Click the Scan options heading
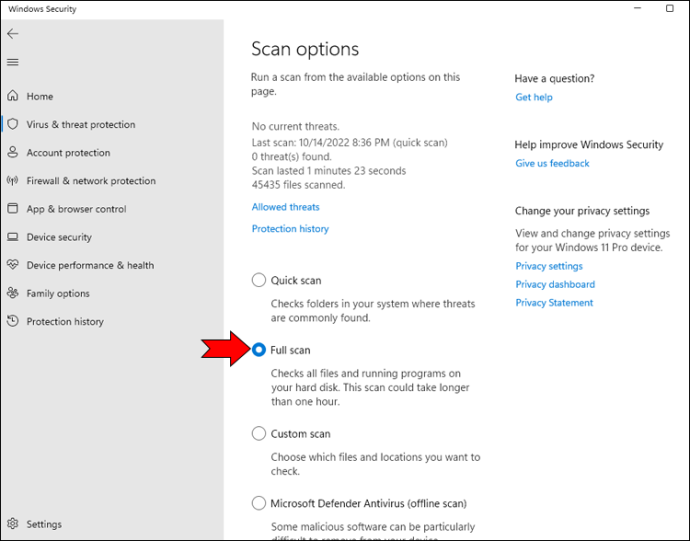 coord(305,49)
